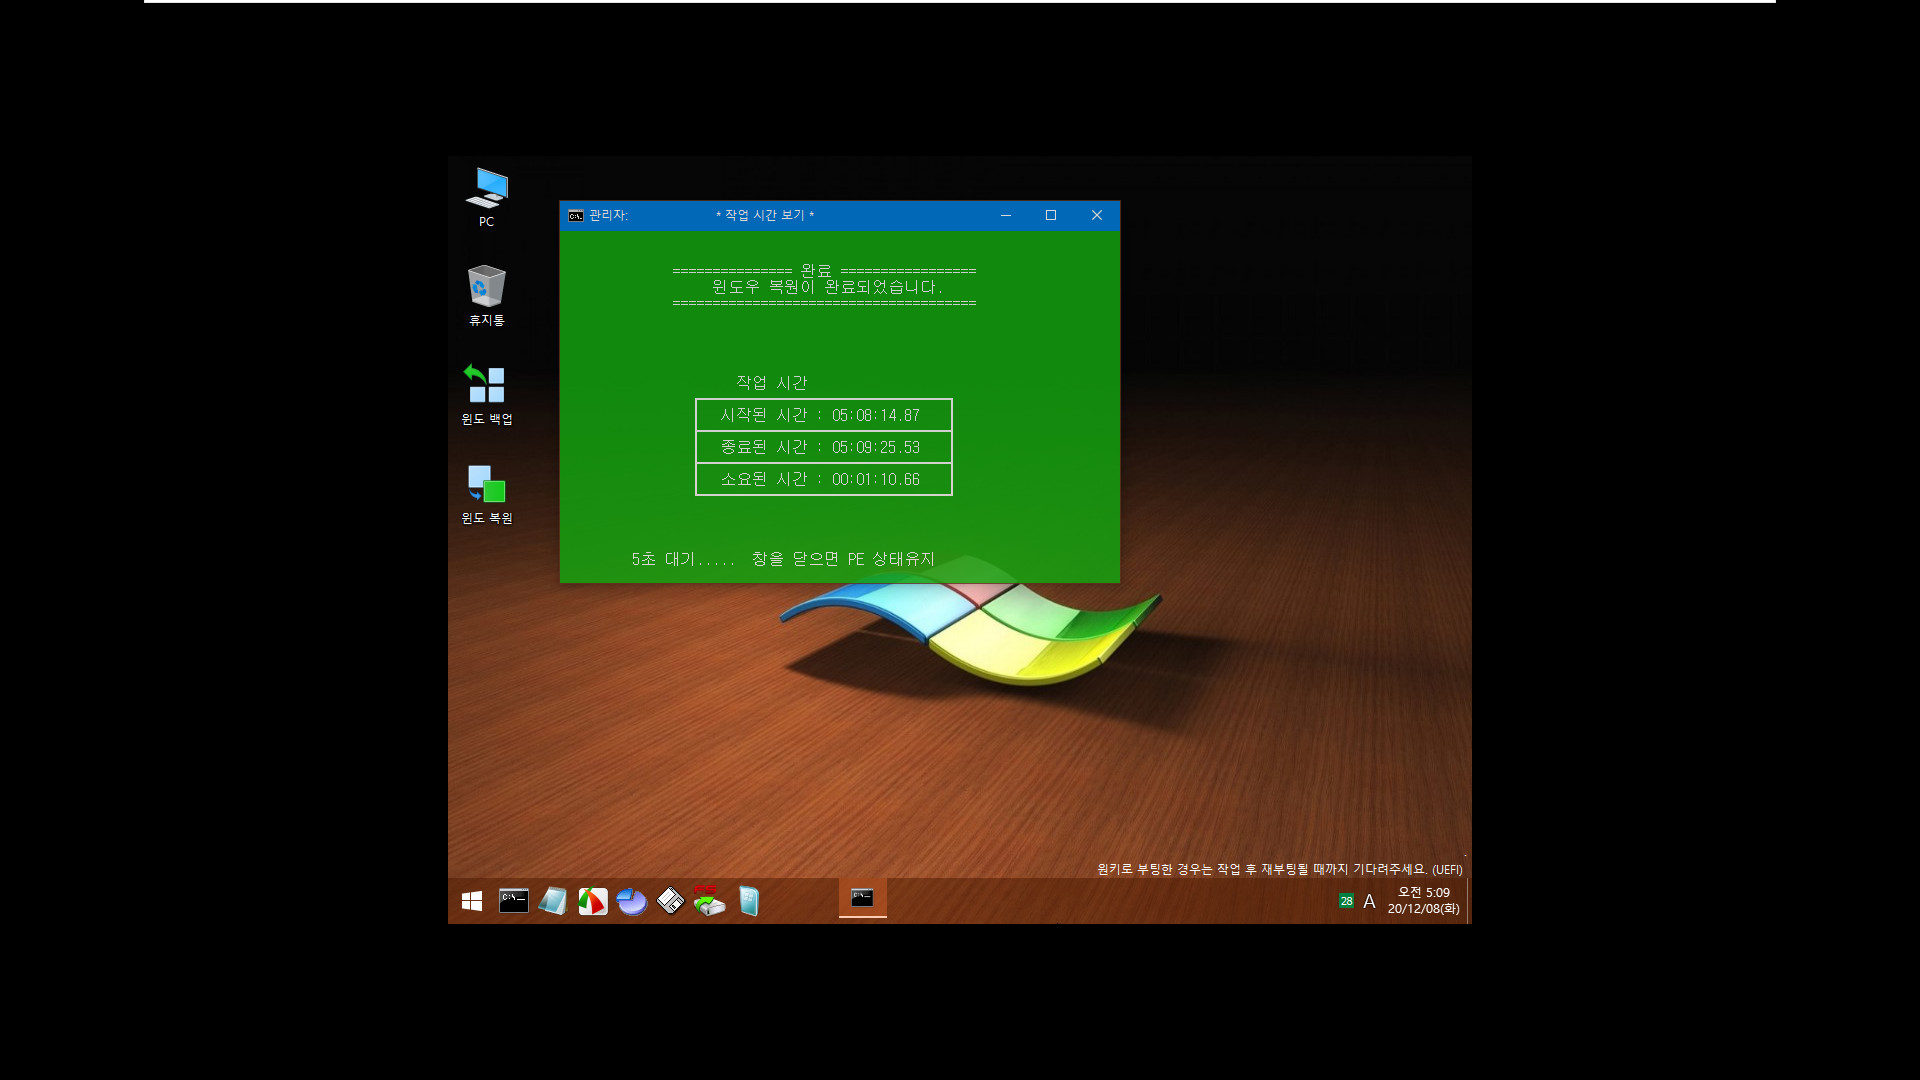Click the 소요된 시간 00:01:10.66 row
Viewport: 1920px width, 1080px height.
[x=824, y=479]
